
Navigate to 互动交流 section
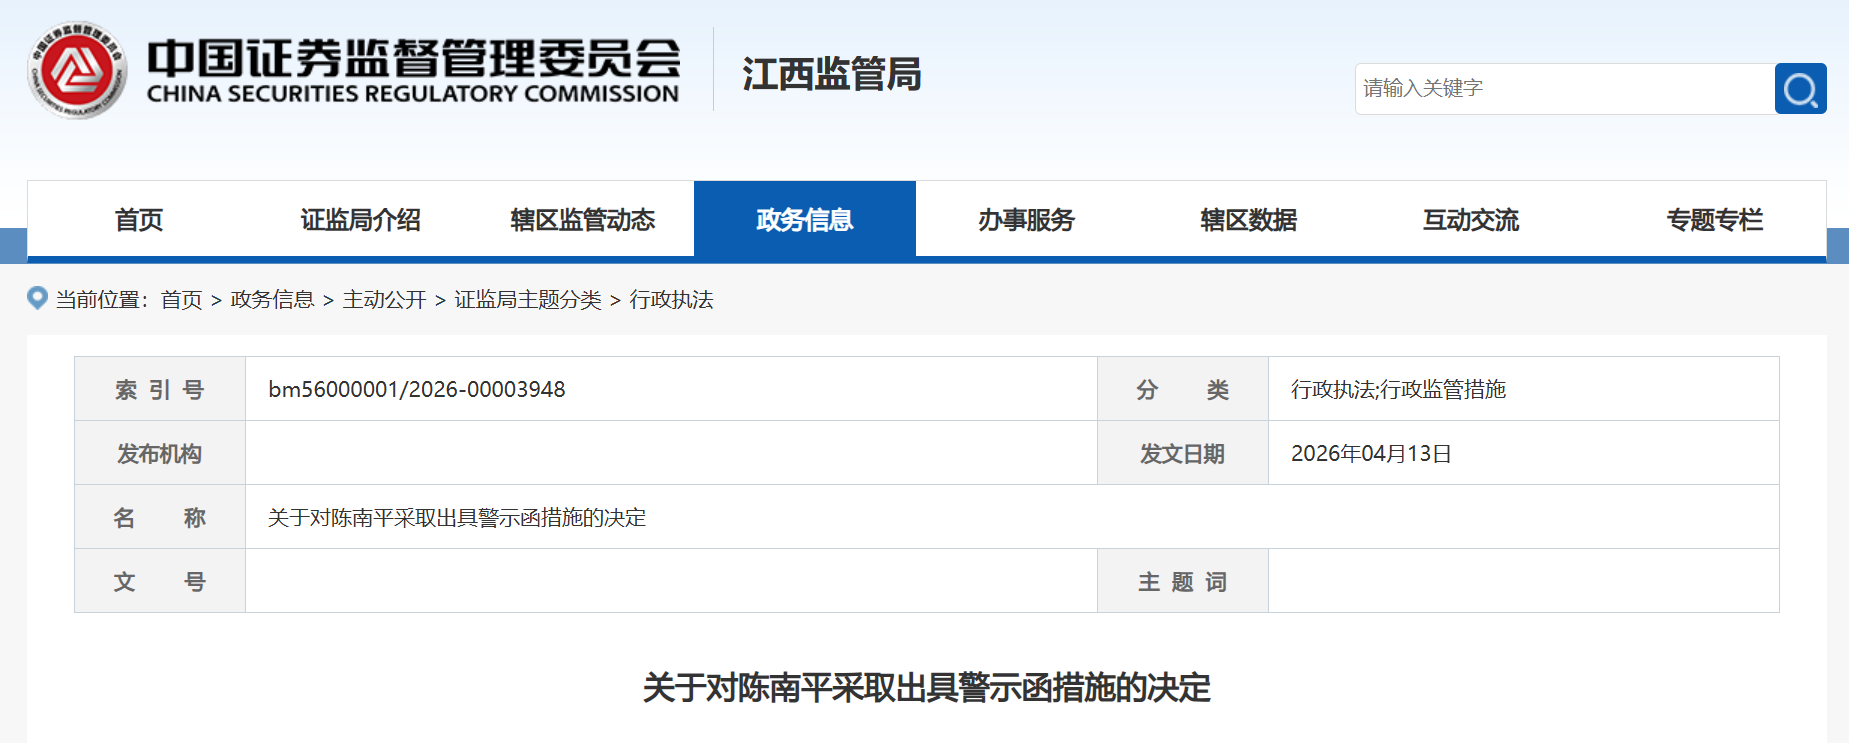(1470, 220)
